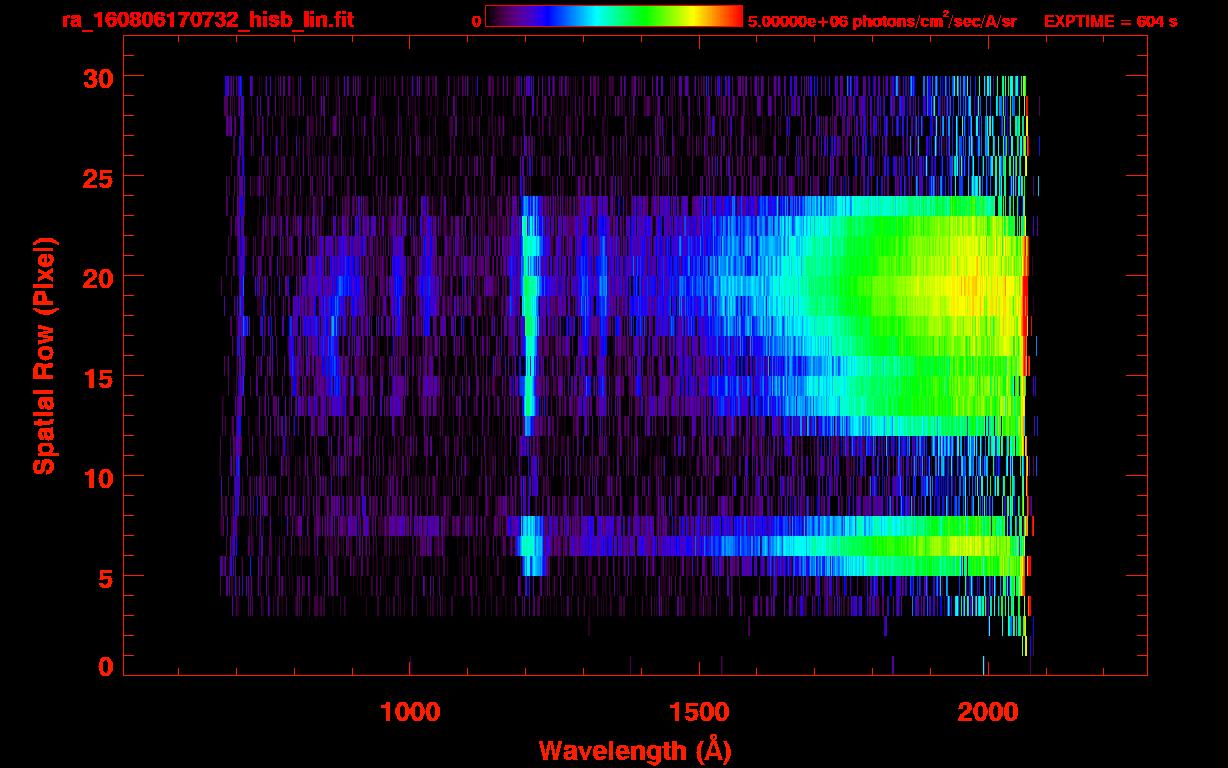The image size is (1228, 768).
Task: Click the EXPTIME = 604 s text
Action: pyautogui.click(x=1110, y=21)
